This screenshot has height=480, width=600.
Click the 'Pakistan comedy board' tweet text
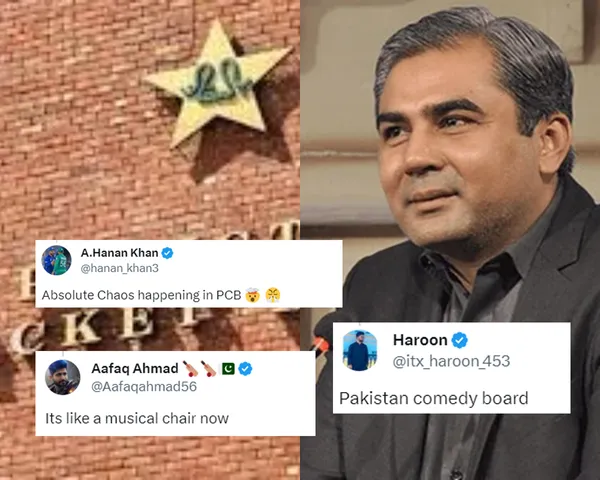tap(434, 398)
